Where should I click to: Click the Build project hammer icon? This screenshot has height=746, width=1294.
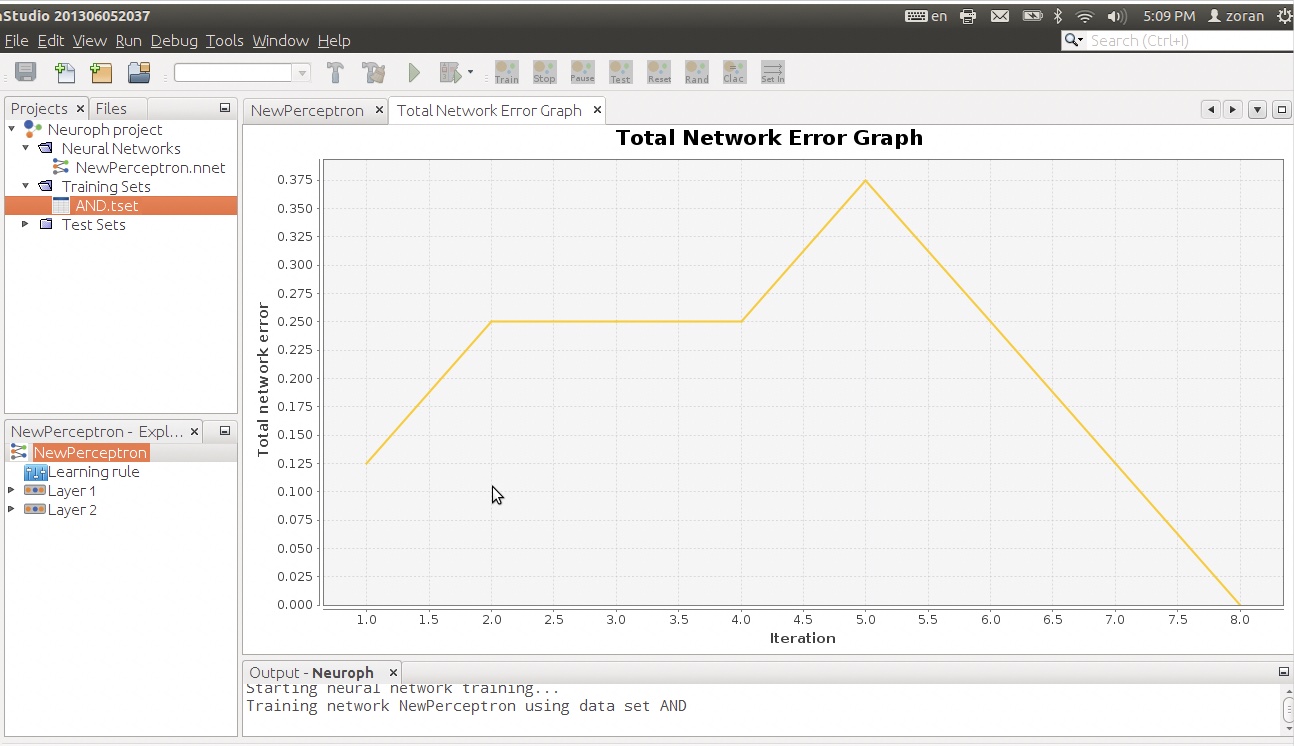tap(336, 72)
